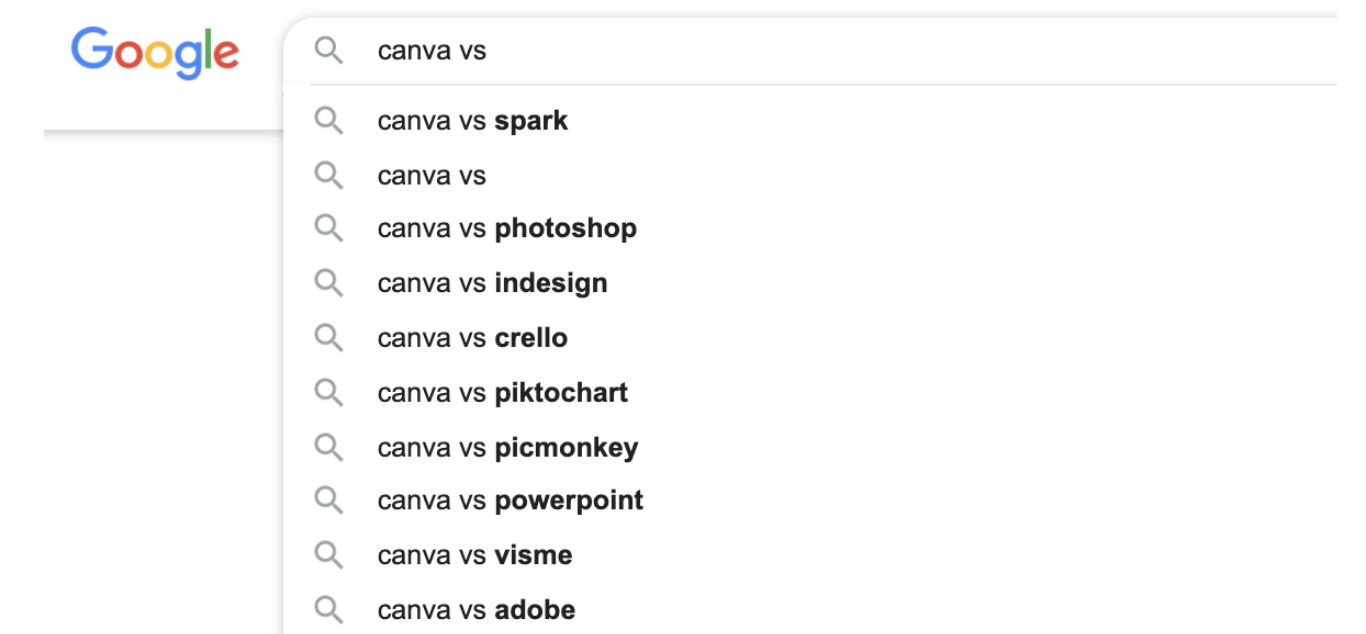Select the 'canva vs spark' suggestion

472,121
